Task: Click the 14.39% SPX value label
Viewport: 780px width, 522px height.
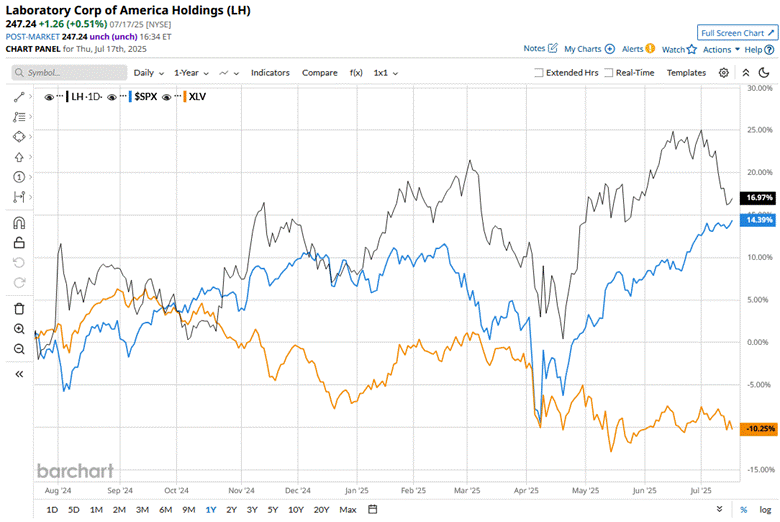Action: coord(758,219)
